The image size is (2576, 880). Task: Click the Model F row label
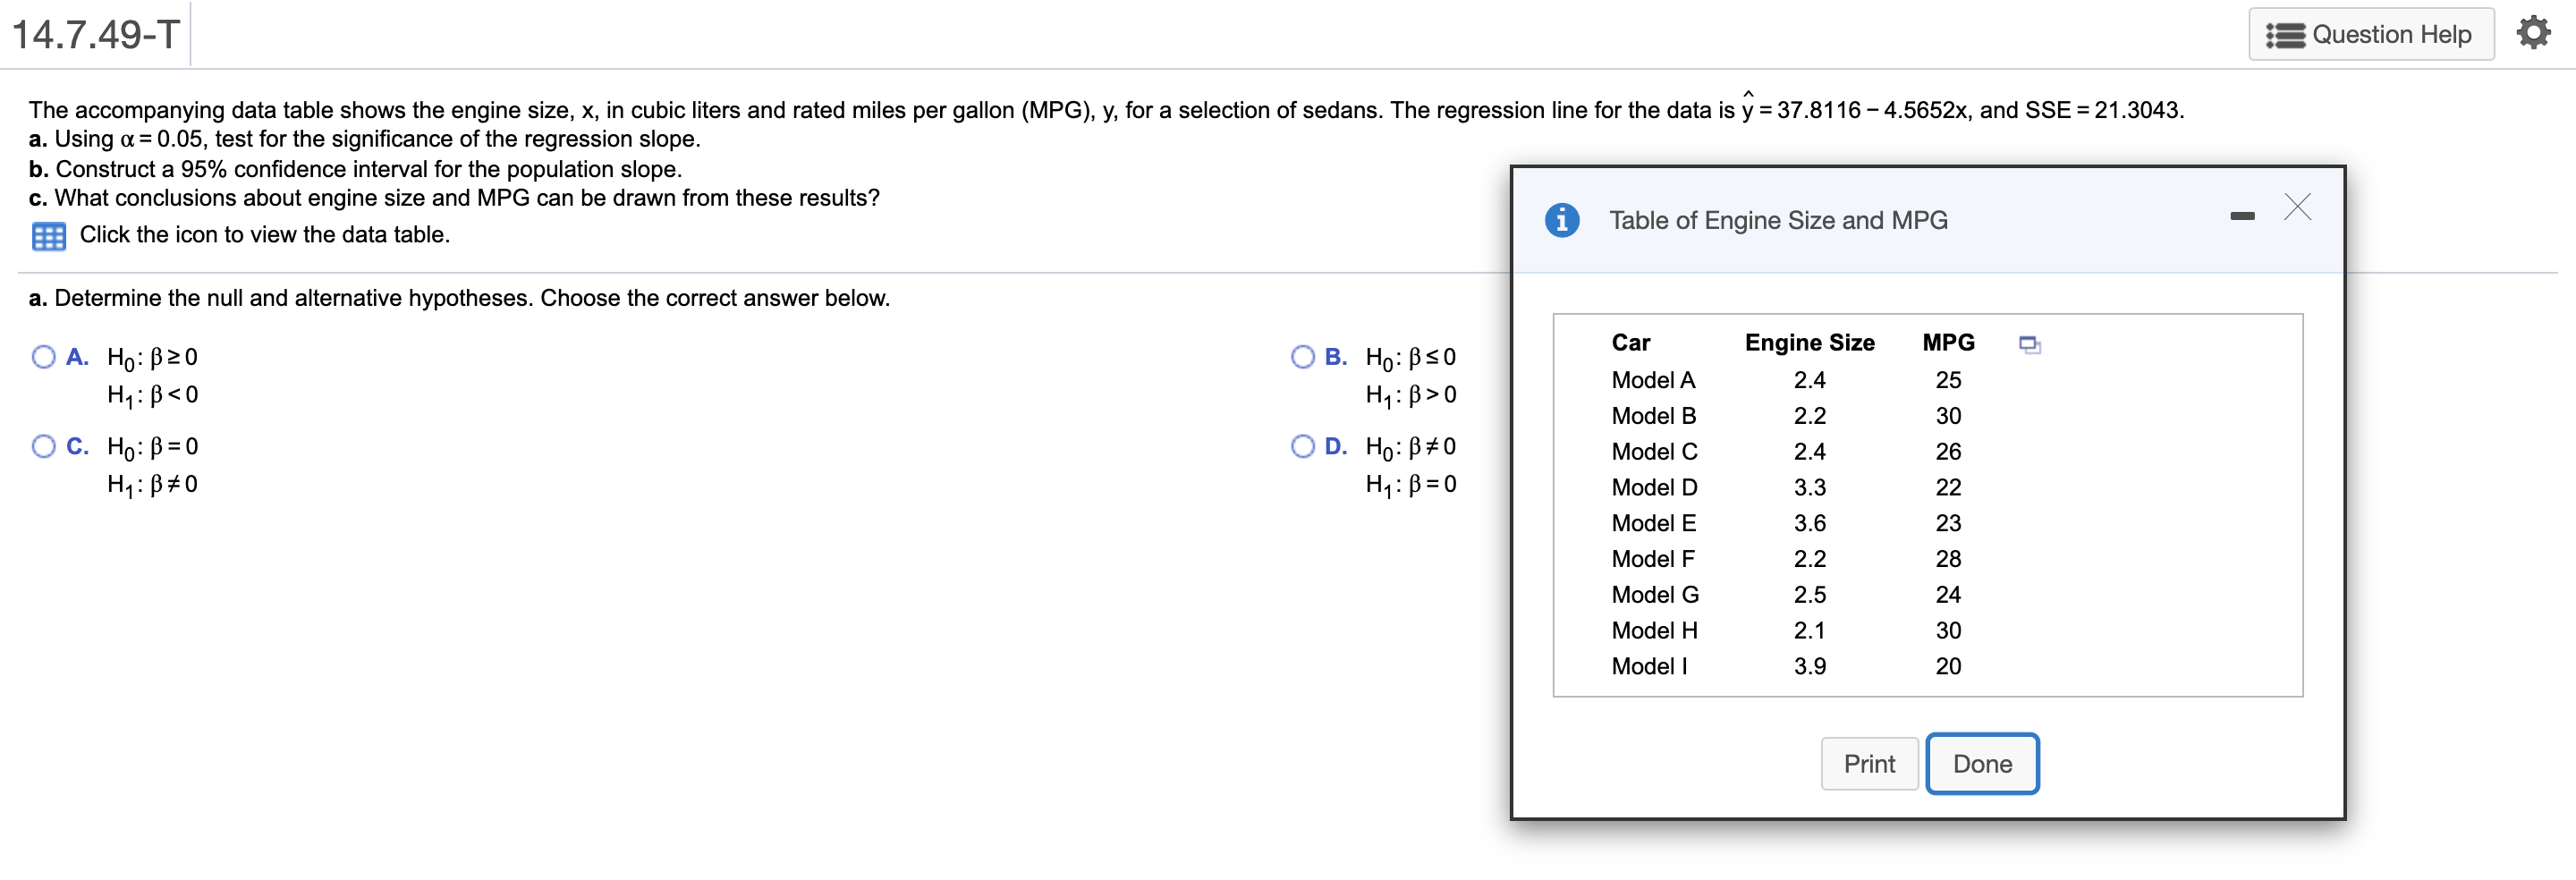[x=1653, y=559]
